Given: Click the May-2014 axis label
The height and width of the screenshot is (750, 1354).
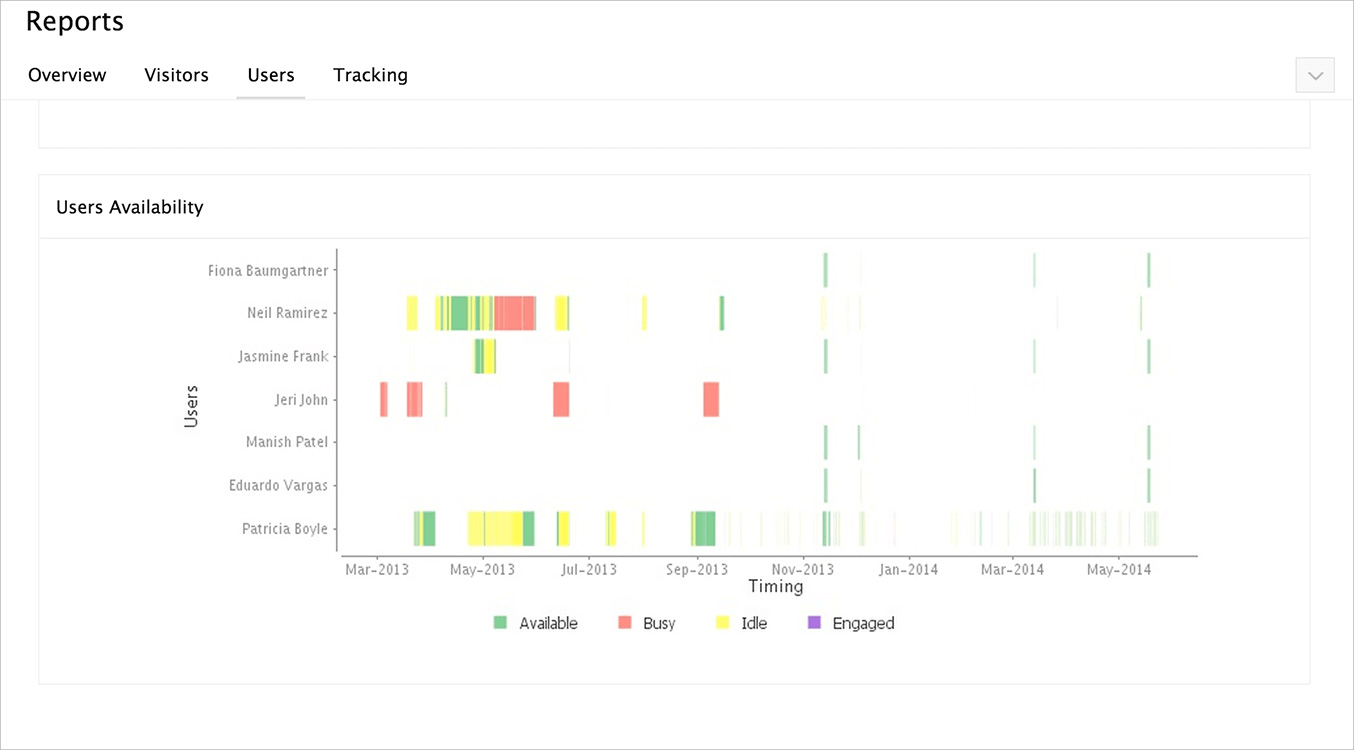Looking at the screenshot, I should pos(1118,570).
